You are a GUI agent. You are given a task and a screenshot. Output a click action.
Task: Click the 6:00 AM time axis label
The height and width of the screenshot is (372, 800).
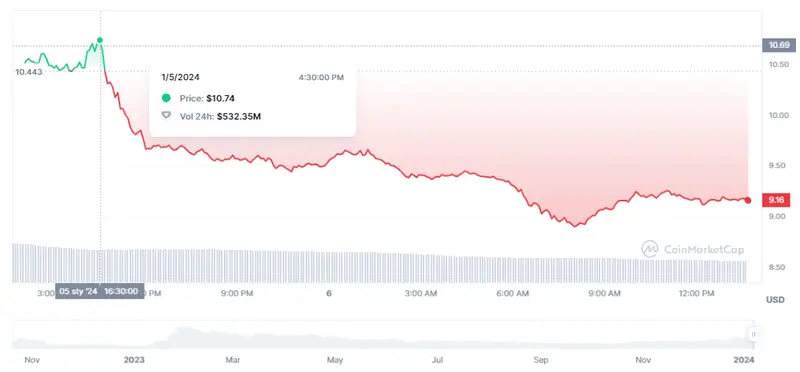(512, 293)
